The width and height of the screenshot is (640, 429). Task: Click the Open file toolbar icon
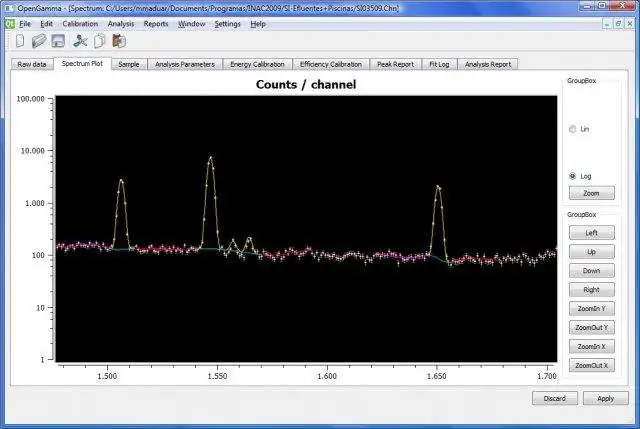point(39,41)
